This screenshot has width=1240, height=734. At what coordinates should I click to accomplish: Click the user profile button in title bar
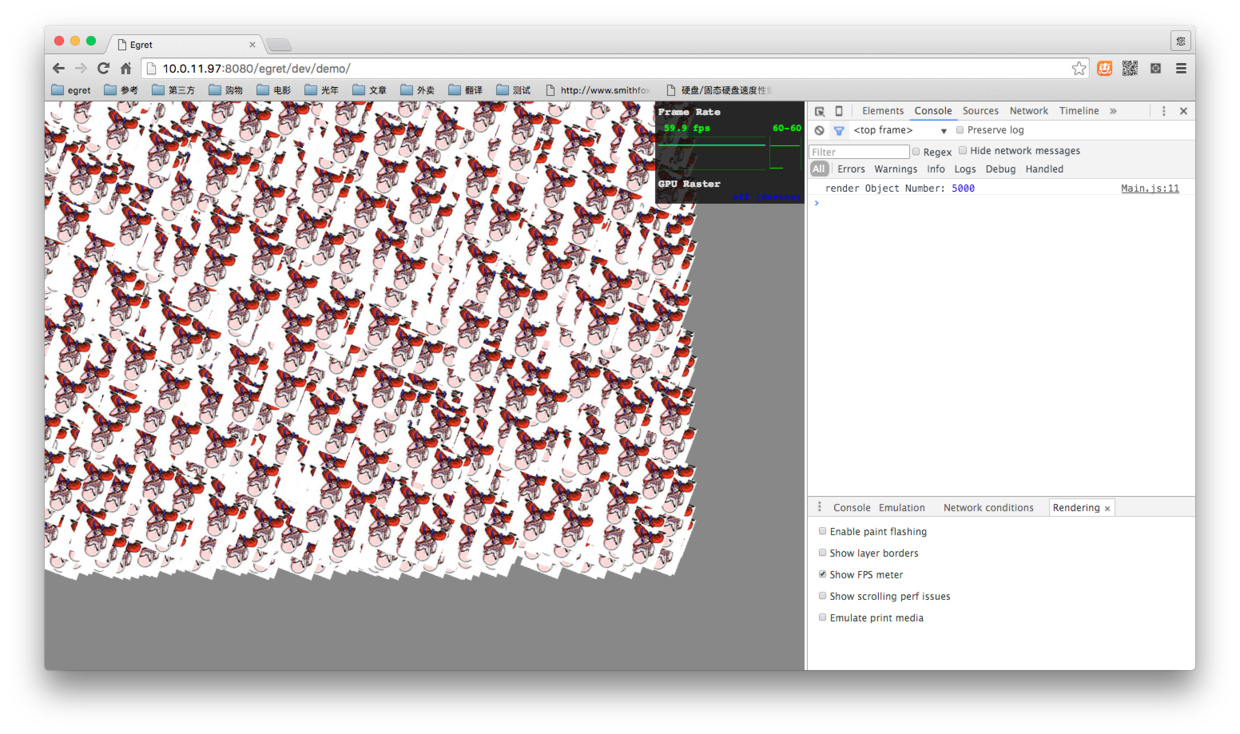[x=1181, y=41]
